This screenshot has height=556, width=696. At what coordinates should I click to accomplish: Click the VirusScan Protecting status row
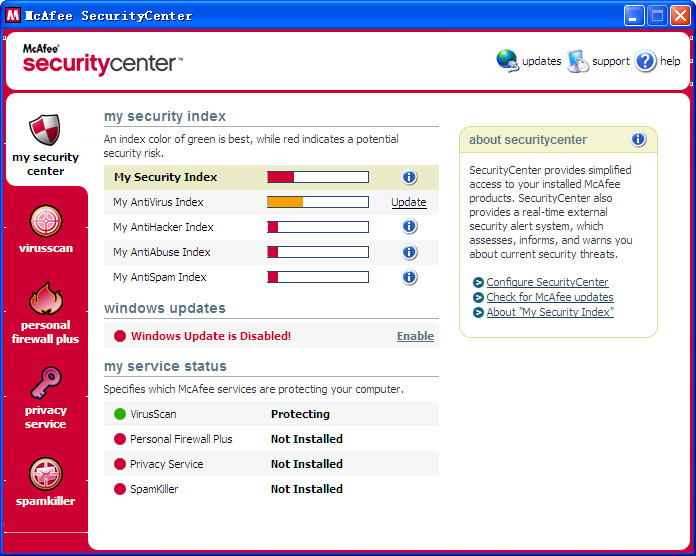271,414
